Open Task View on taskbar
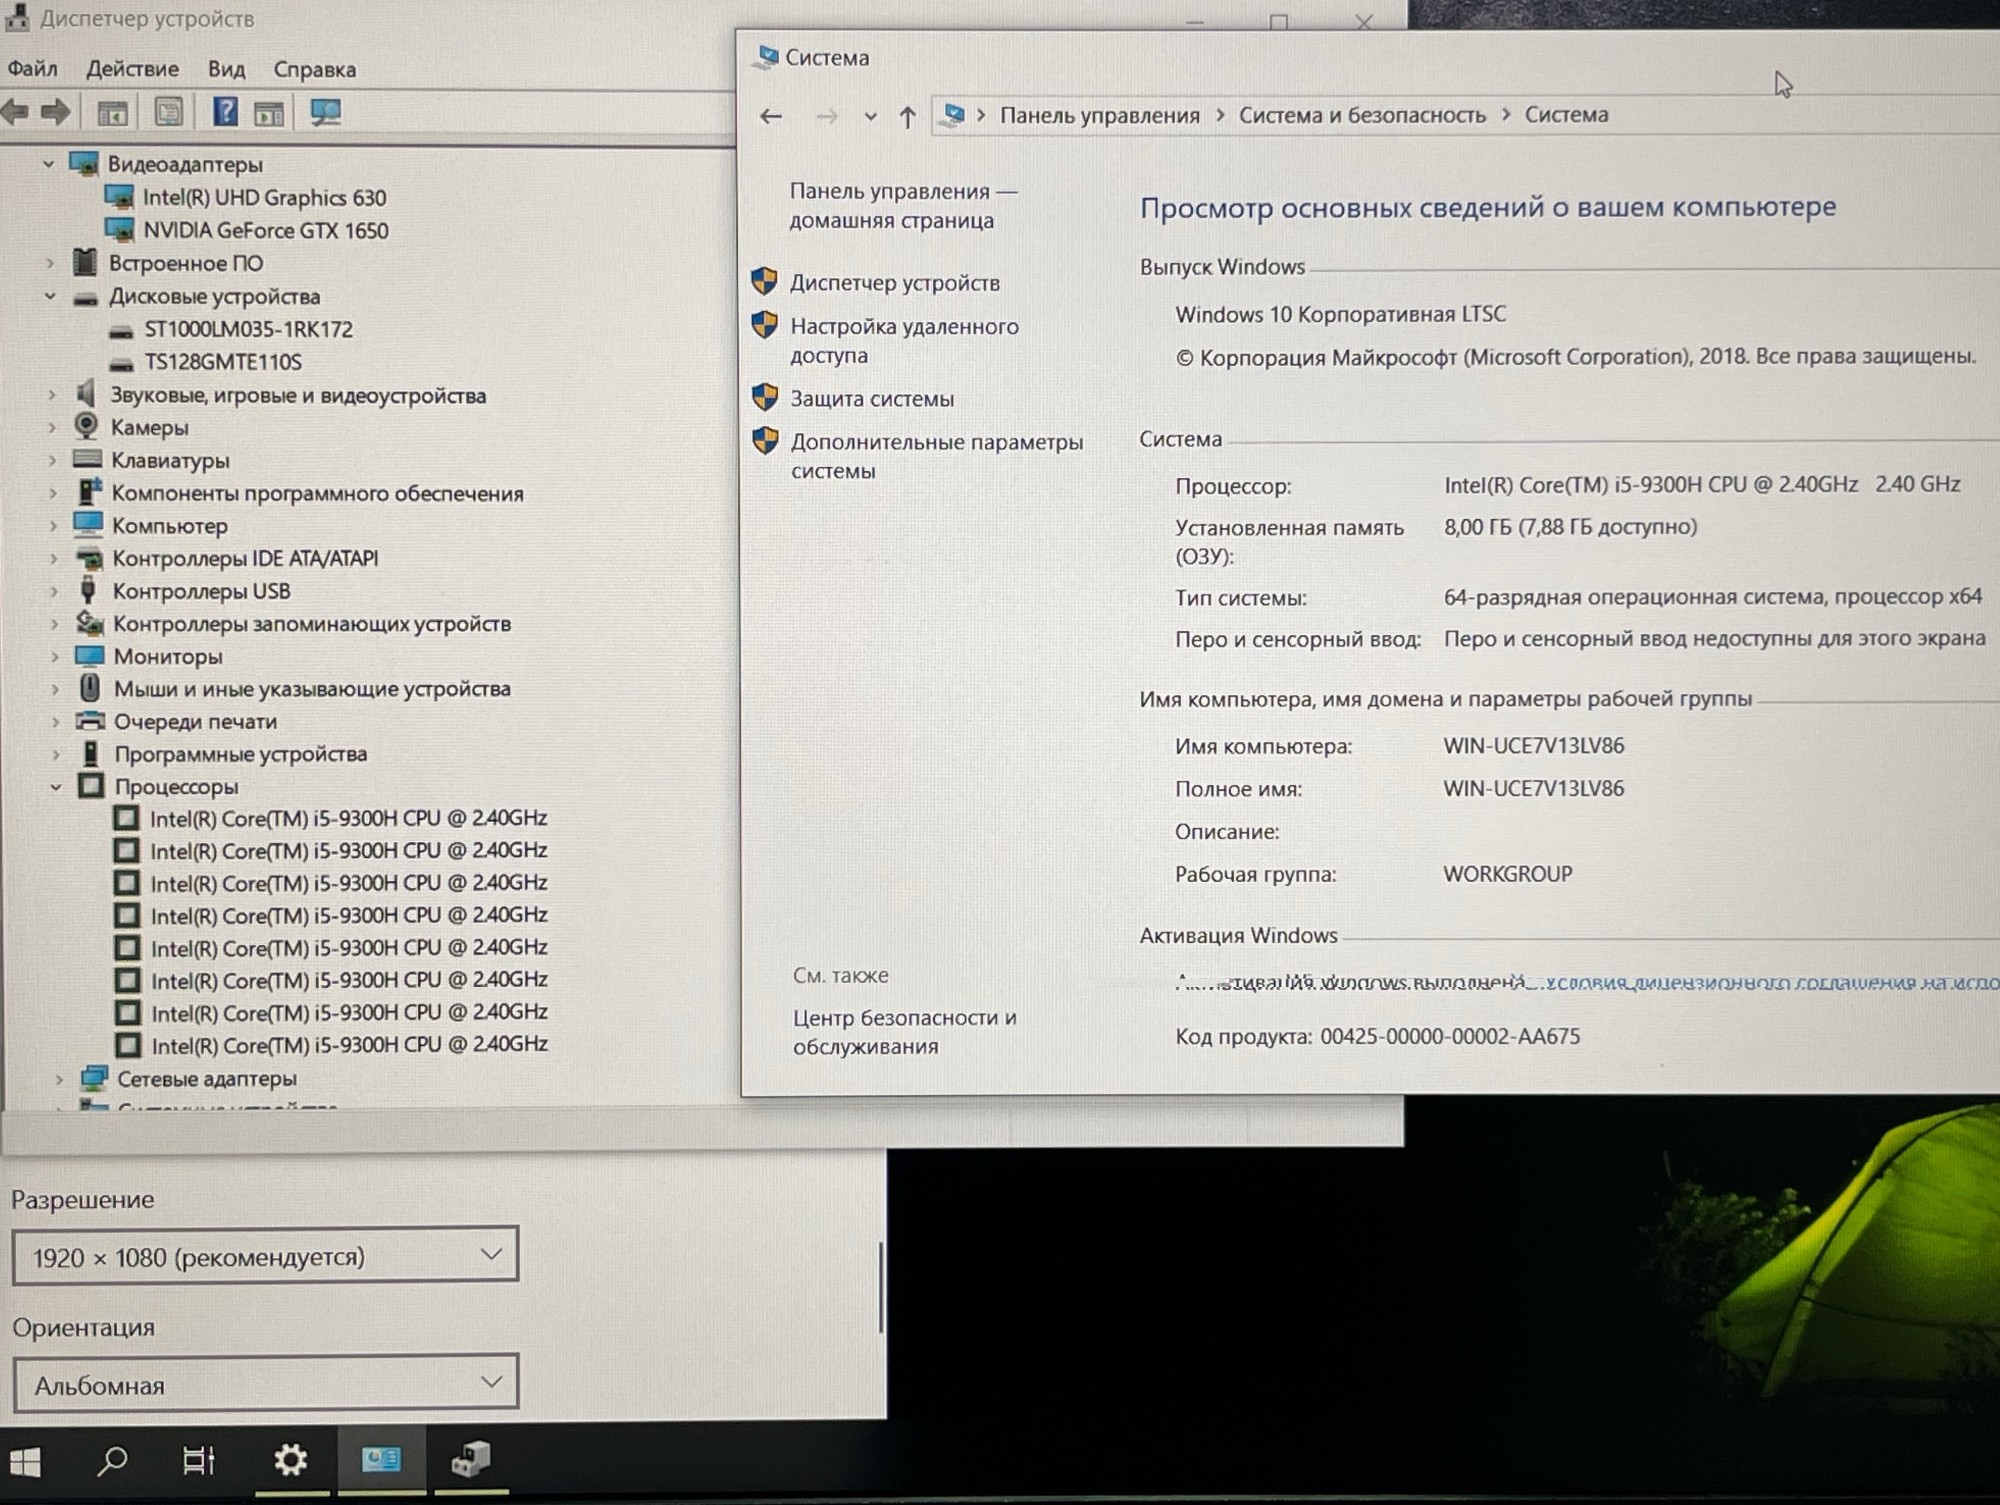This screenshot has width=2000, height=1505. coord(198,1461)
